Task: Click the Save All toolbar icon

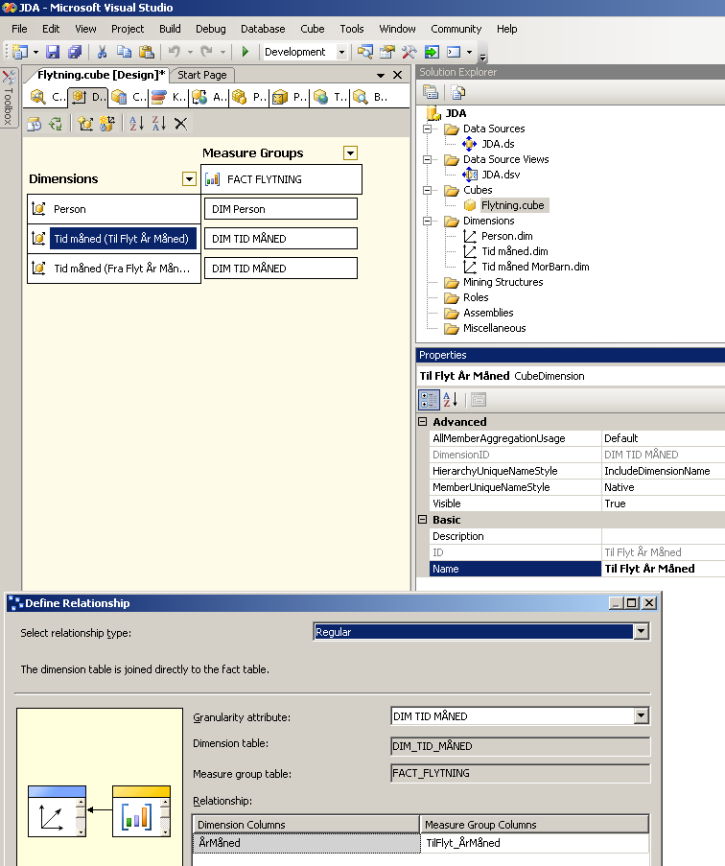Action: pyautogui.click(x=75, y=52)
